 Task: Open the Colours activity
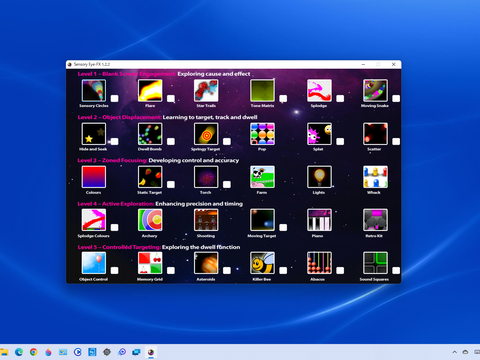[x=94, y=177]
